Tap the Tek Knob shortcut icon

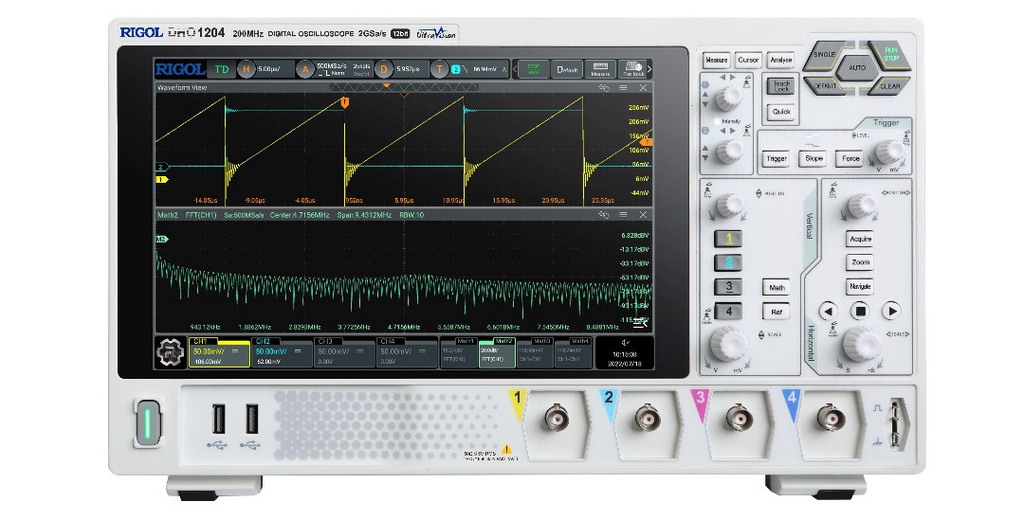632,69
